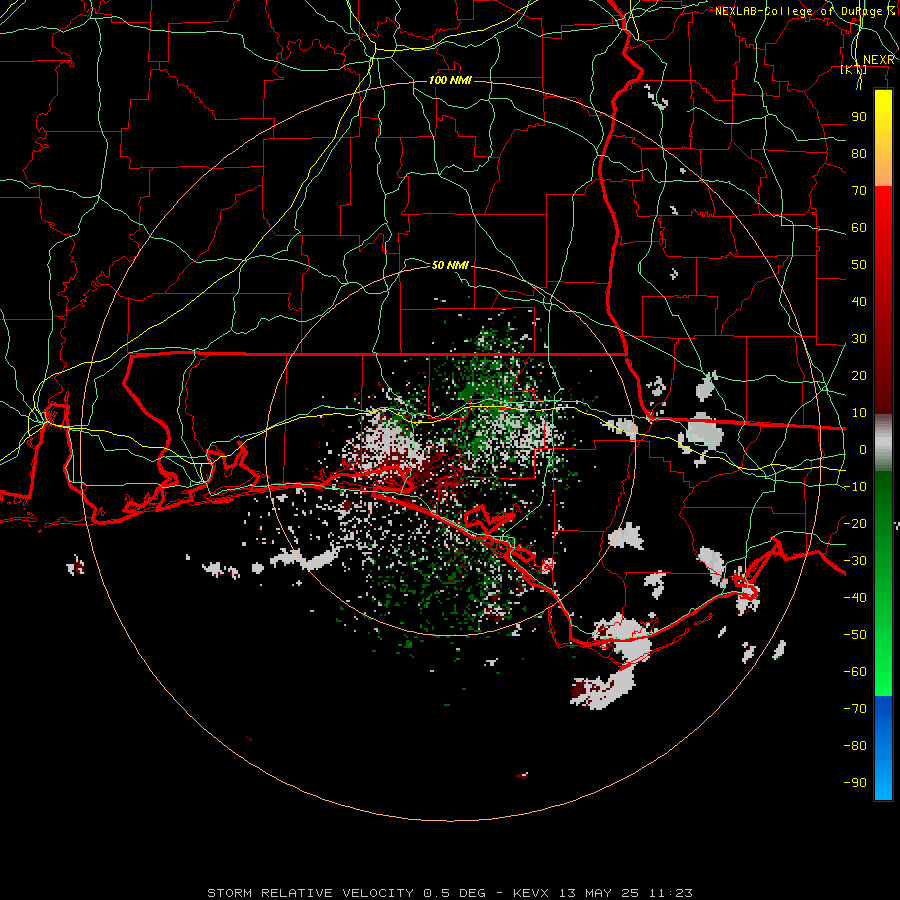
Task: Select the -10 value on velocity scale
Action: click(855, 487)
